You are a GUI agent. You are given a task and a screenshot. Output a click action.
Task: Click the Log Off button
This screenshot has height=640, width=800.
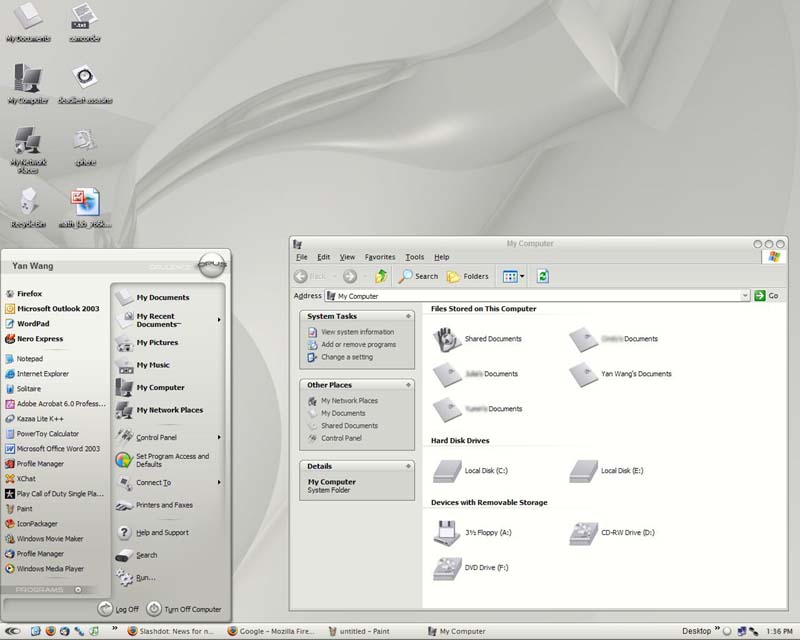coord(119,609)
